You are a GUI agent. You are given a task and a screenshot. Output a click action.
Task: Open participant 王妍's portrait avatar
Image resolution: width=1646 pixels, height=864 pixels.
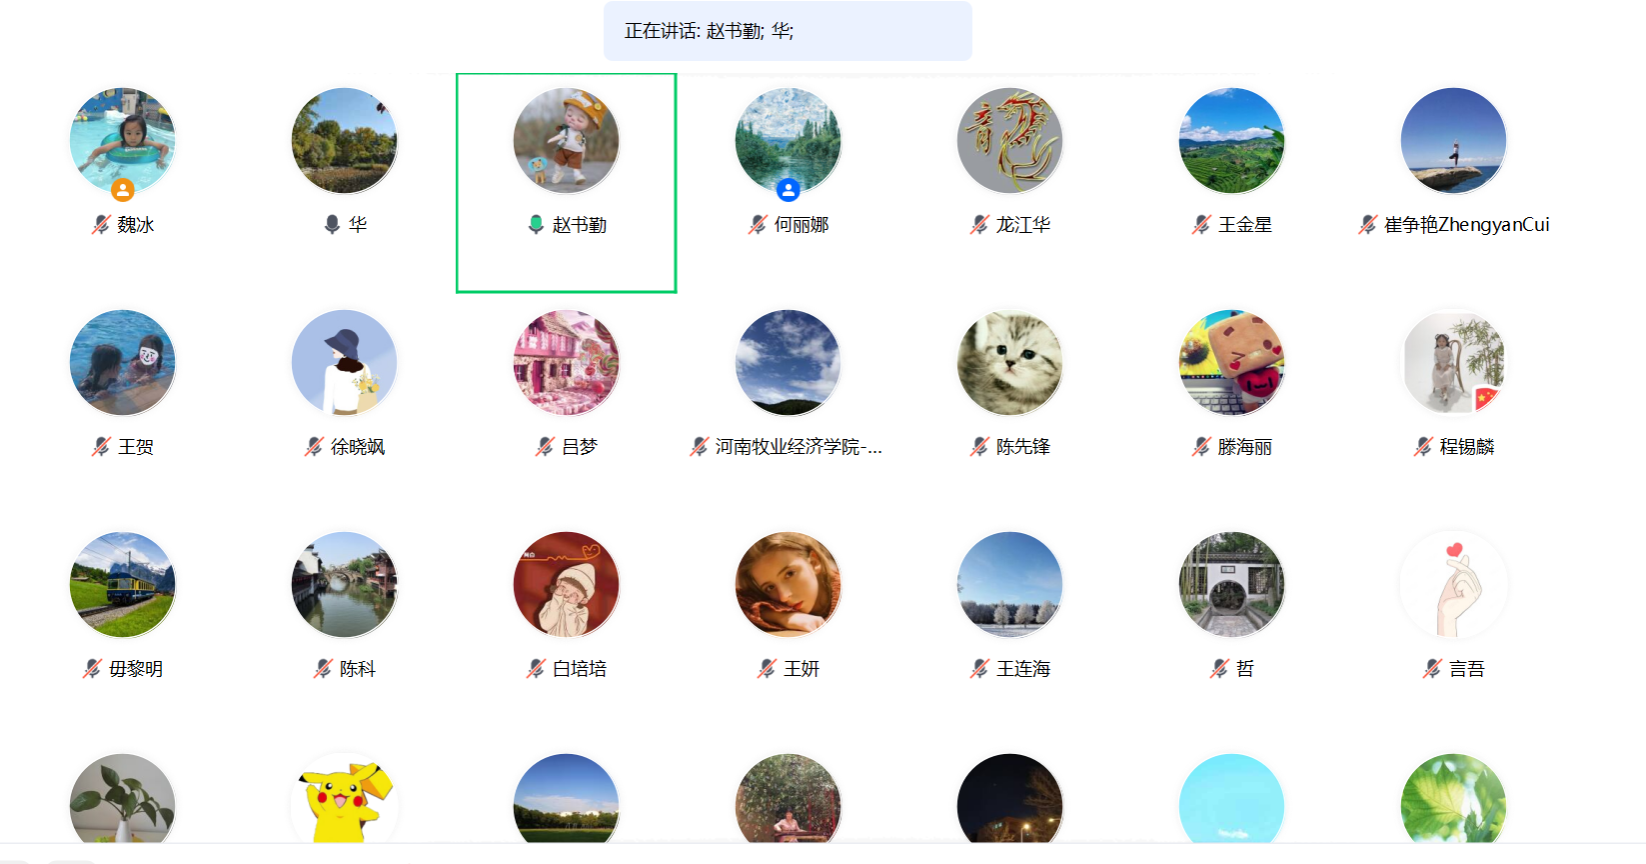coord(788,585)
